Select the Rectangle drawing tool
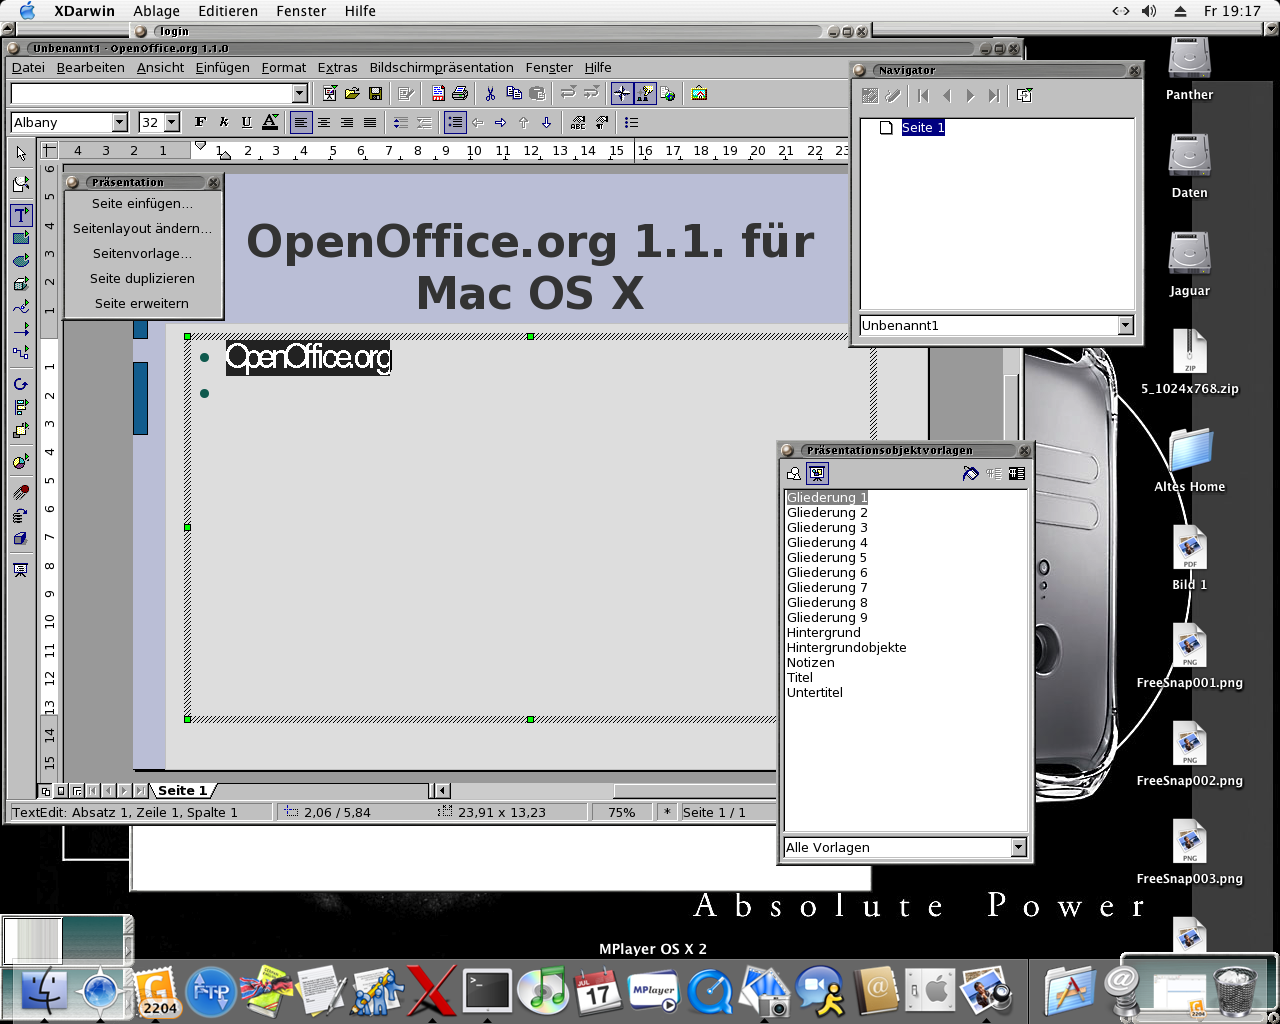This screenshot has width=1280, height=1024. pyautogui.click(x=21, y=238)
